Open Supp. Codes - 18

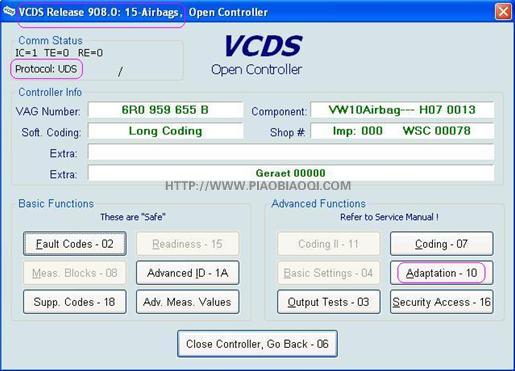click(75, 302)
